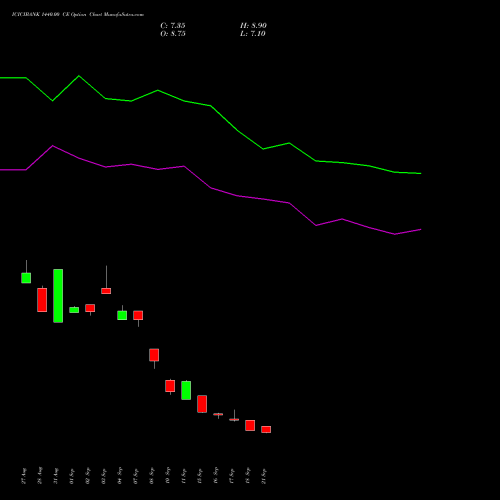Image resolution: width=500 pixels, height=500 pixels.
Task: Click the purple lower band line
Action: pos(211,188)
